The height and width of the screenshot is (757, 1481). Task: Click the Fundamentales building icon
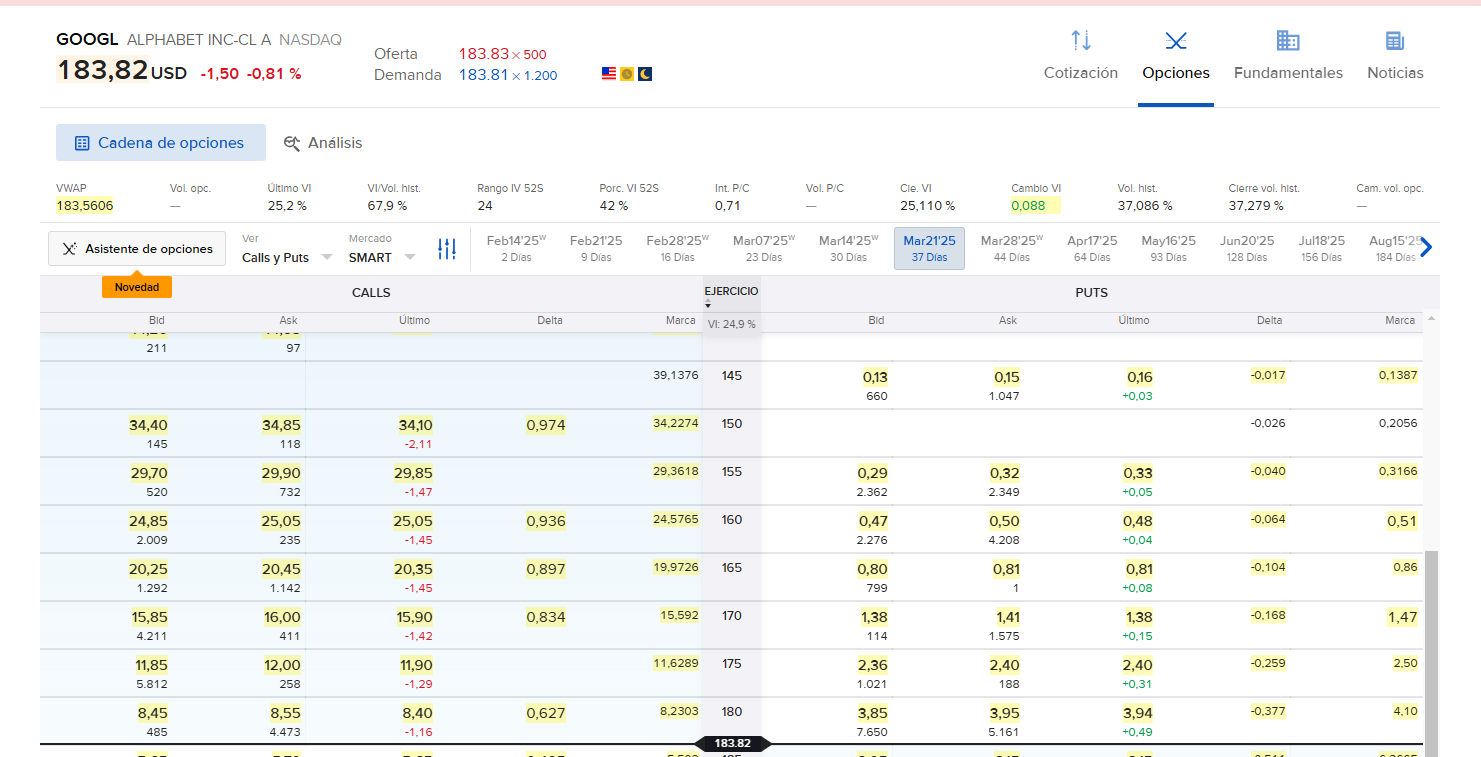(1288, 40)
